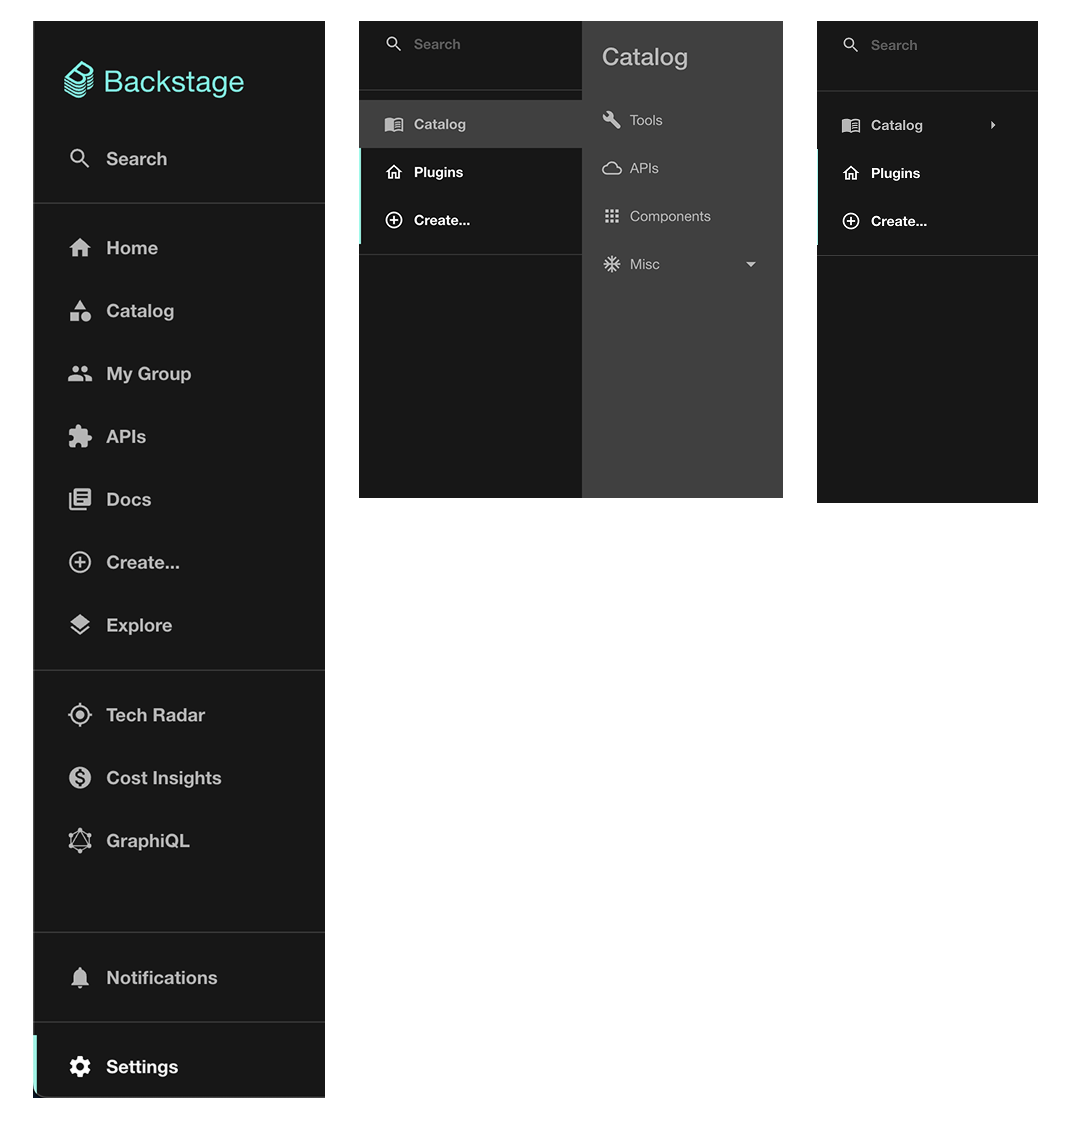
Task: Open Notifications label in the left sidebar
Action: point(161,978)
